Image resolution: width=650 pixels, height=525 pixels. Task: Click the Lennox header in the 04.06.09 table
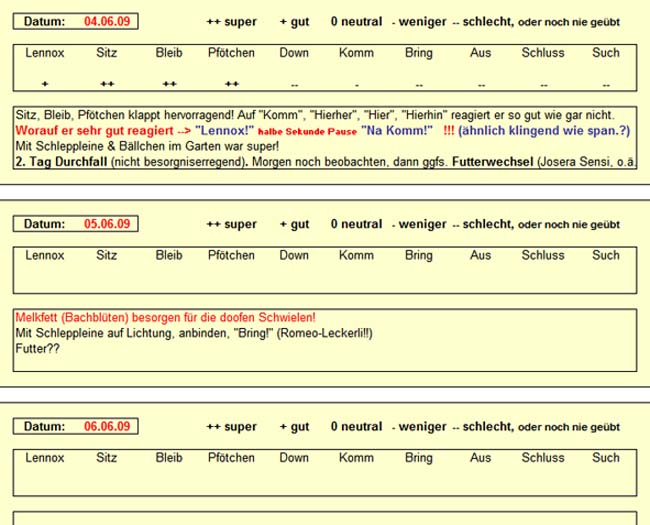[45, 53]
